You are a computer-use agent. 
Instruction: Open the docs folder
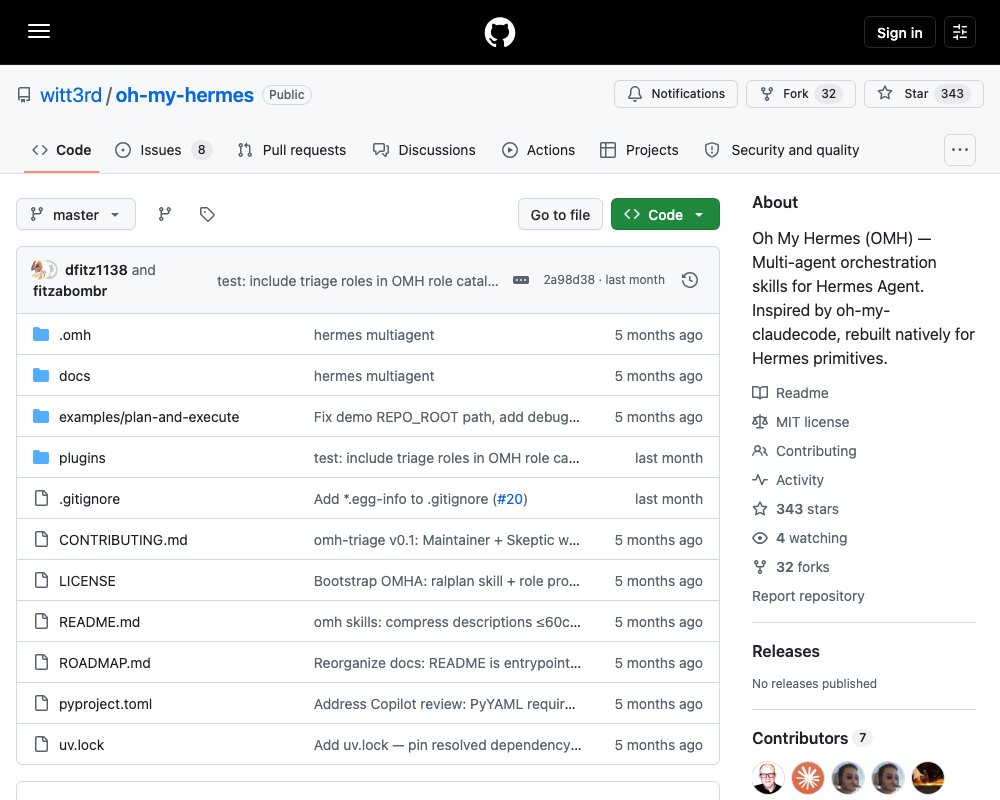pos(75,376)
